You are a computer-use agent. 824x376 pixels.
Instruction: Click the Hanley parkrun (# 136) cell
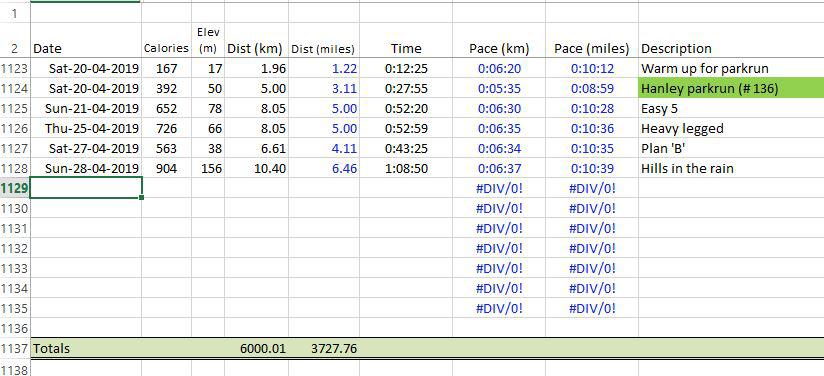(731, 88)
